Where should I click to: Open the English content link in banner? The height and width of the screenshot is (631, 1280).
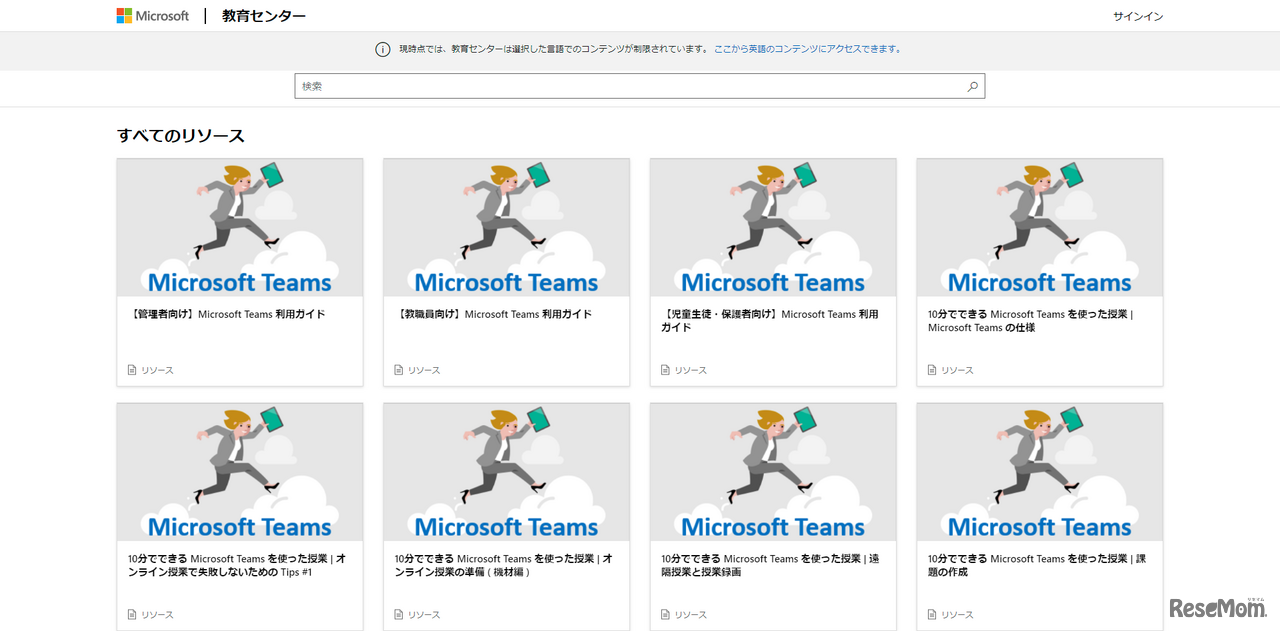(x=807, y=49)
